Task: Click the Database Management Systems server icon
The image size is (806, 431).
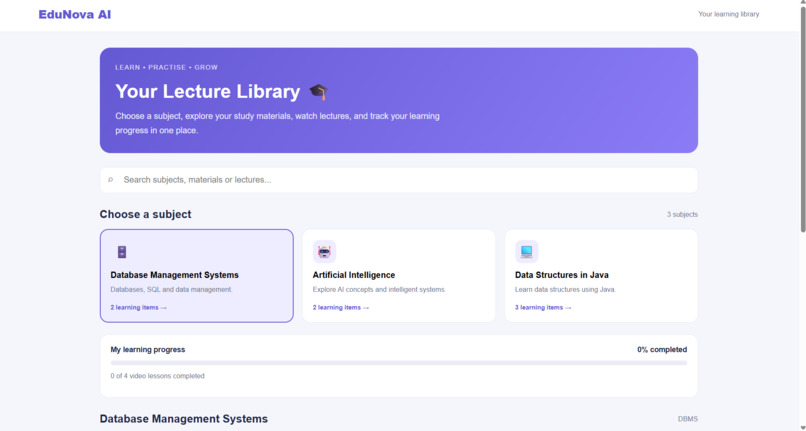Action: [122, 252]
